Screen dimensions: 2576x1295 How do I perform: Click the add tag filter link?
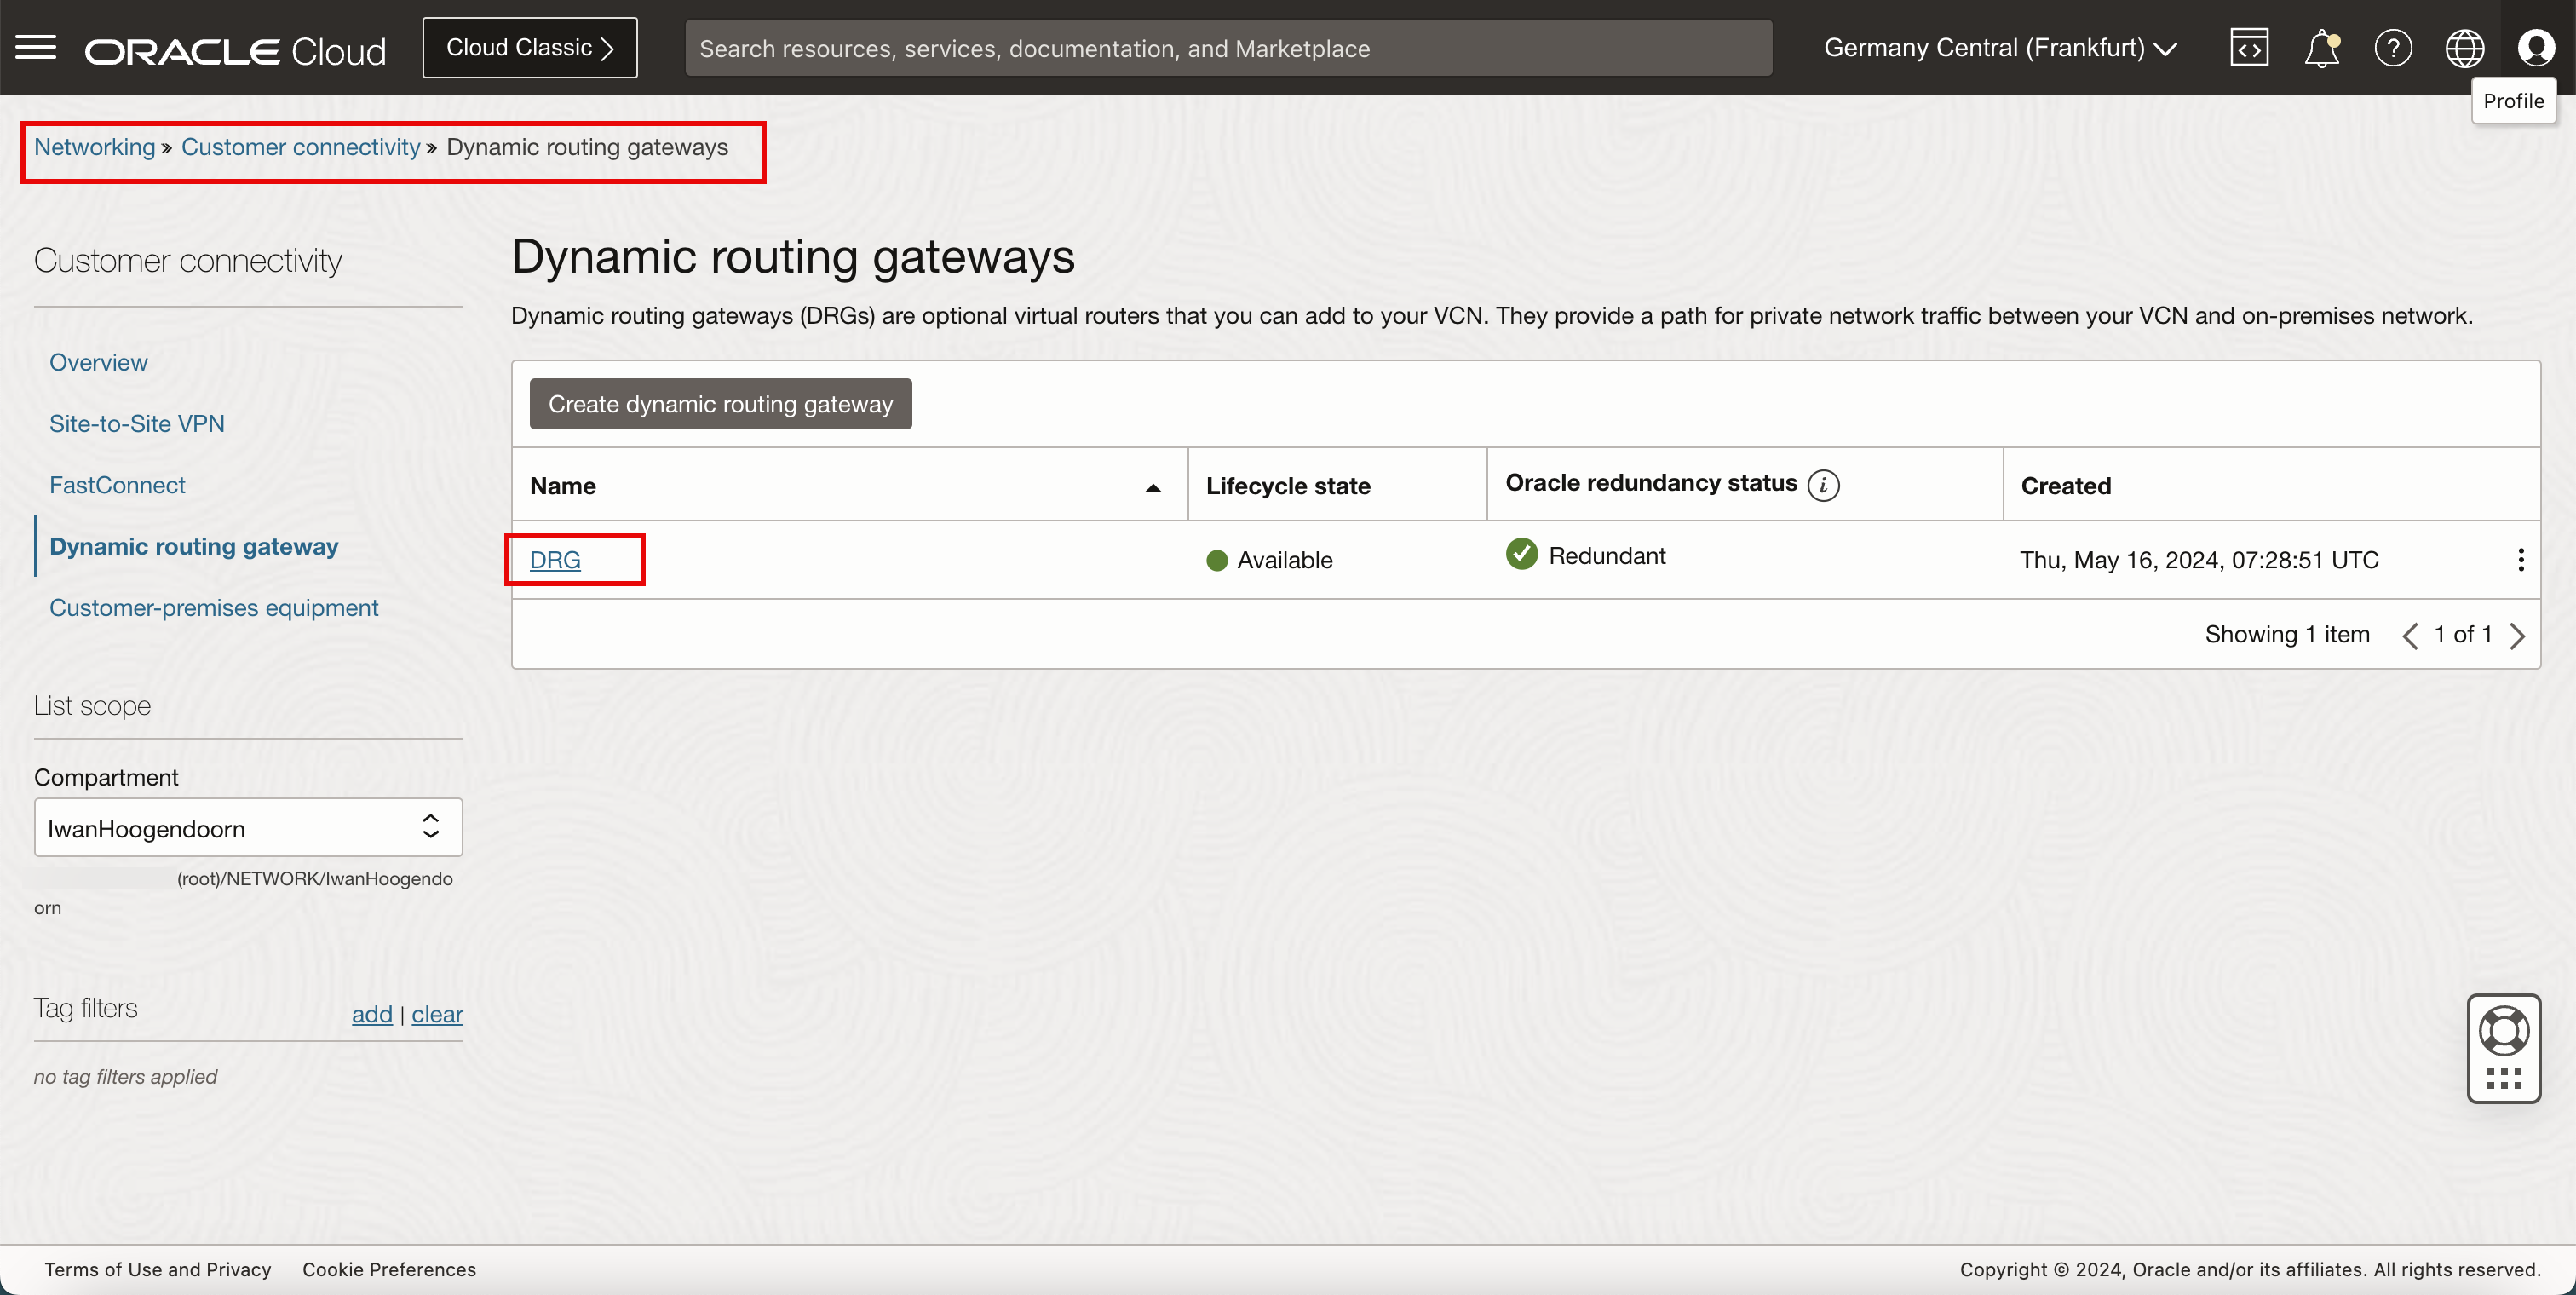point(371,1014)
